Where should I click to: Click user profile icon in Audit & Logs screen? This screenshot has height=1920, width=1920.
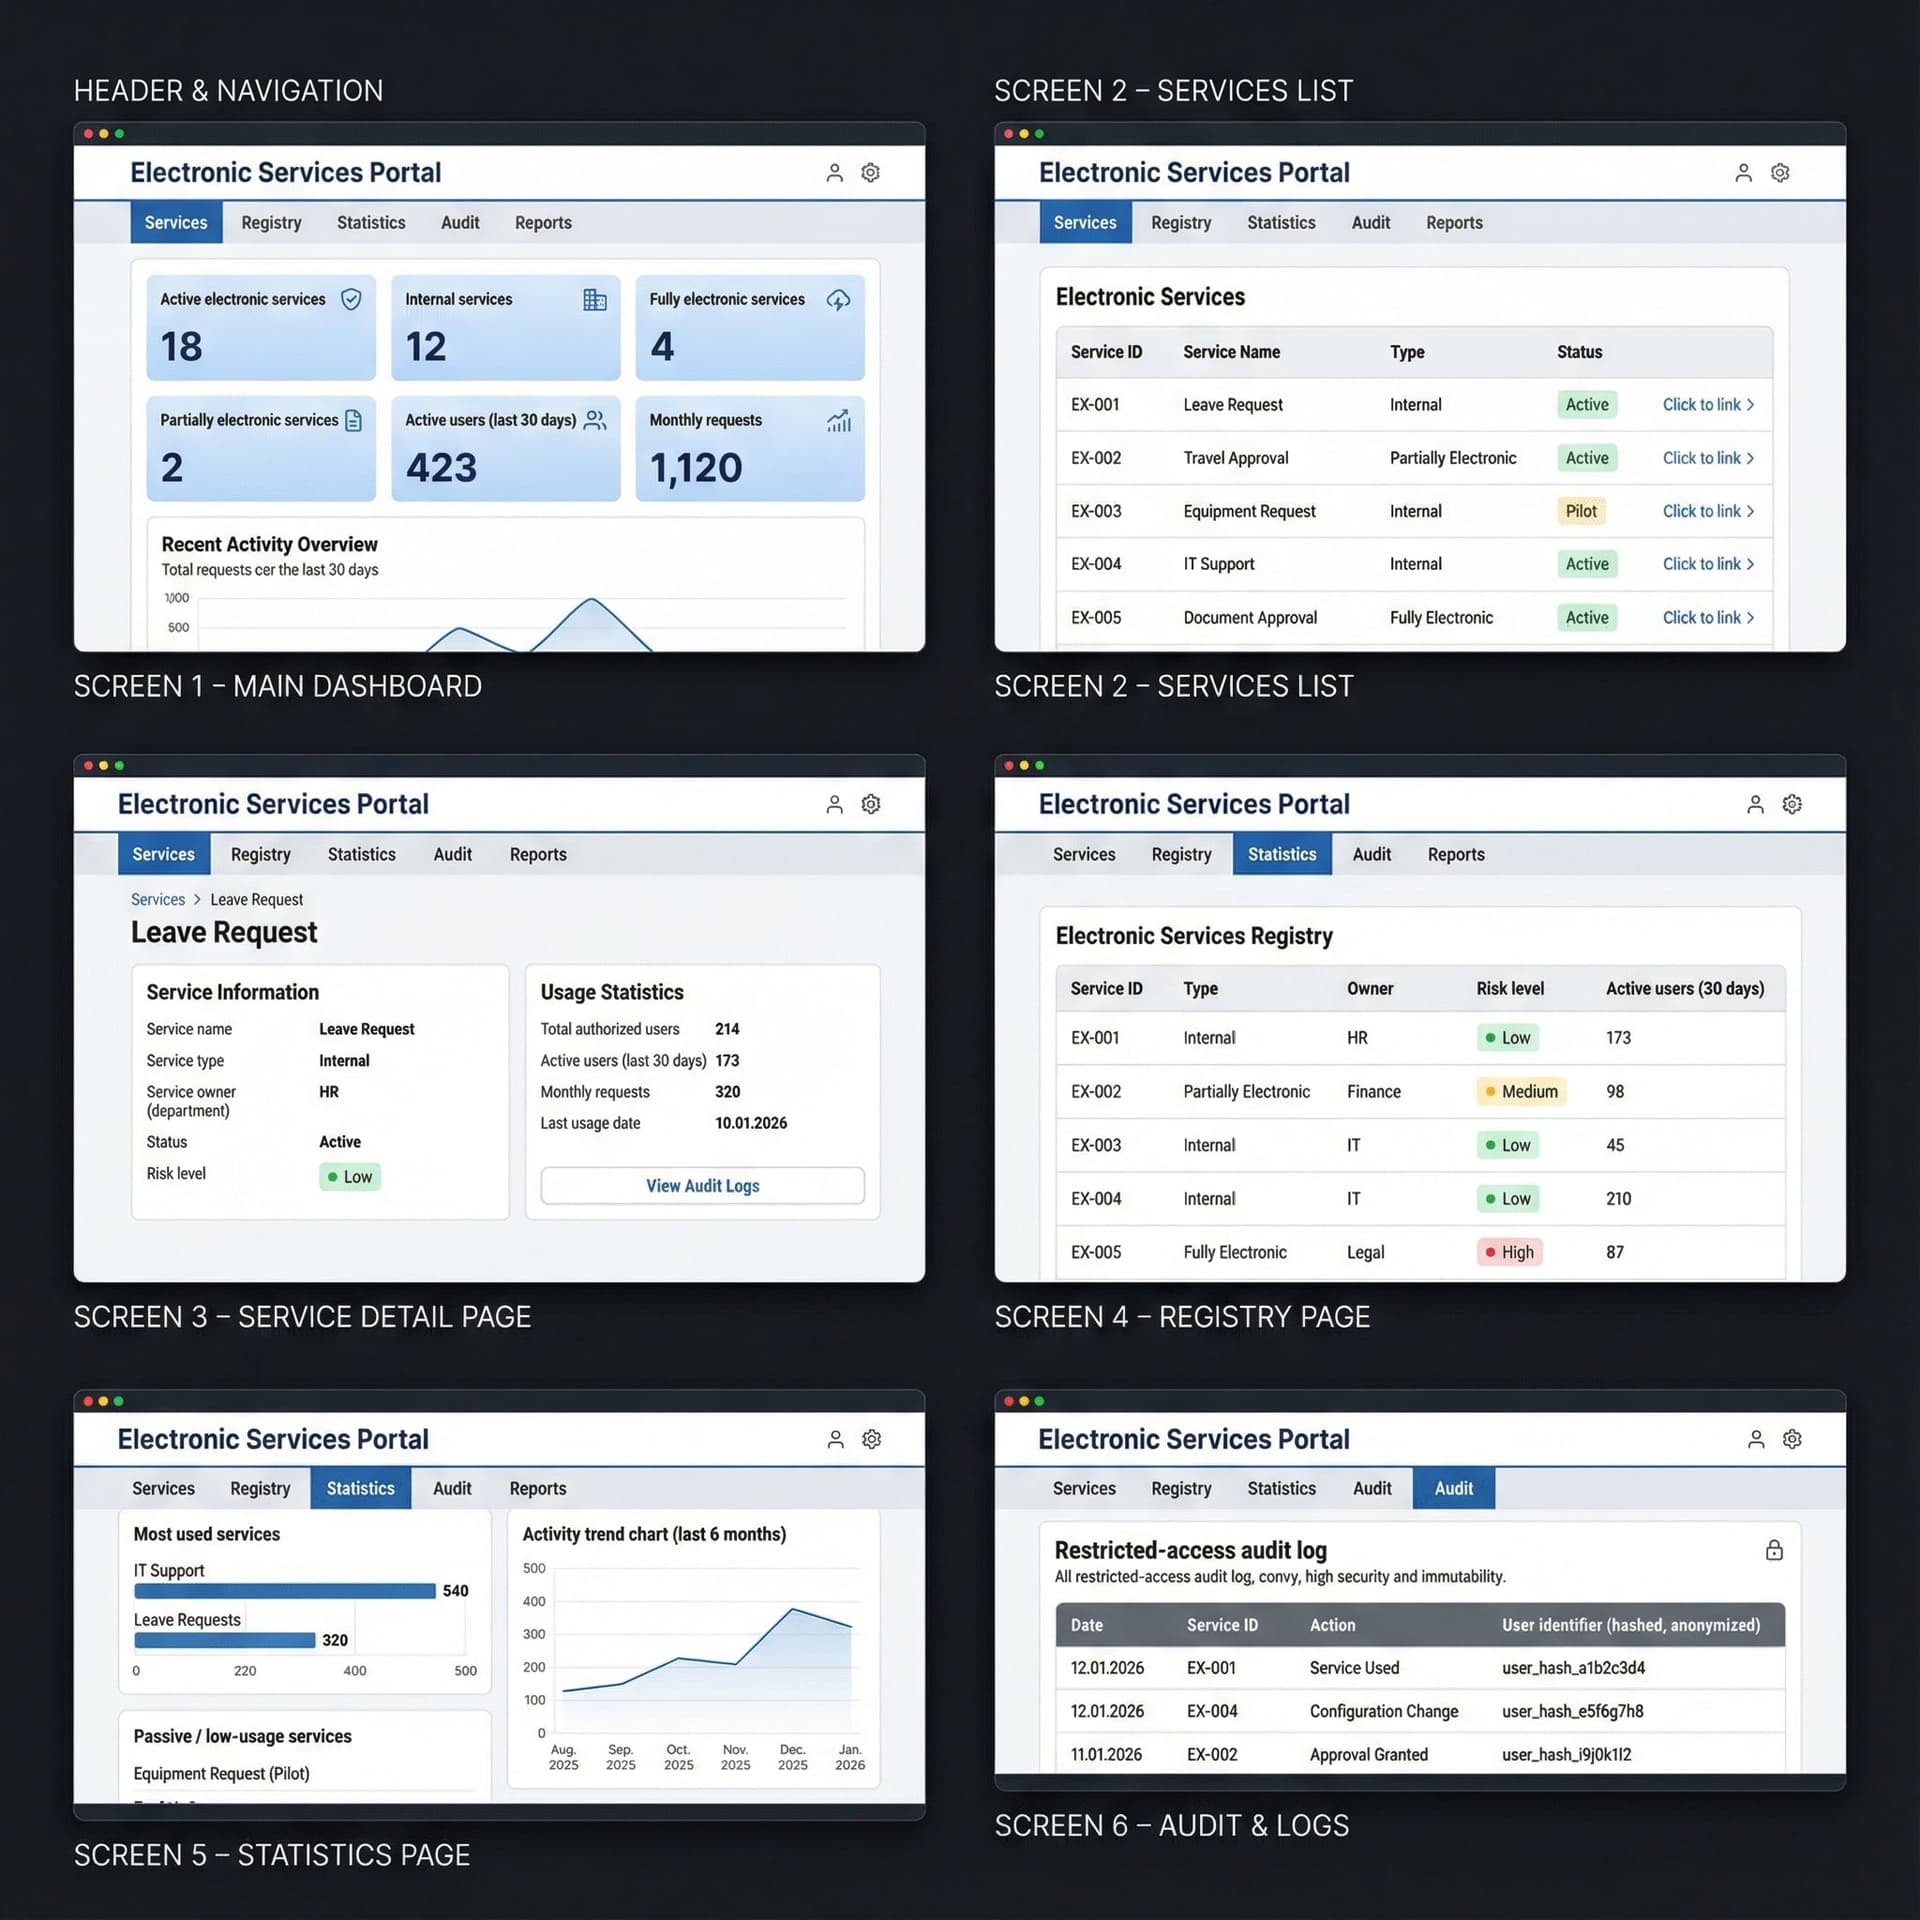[1755, 1439]
